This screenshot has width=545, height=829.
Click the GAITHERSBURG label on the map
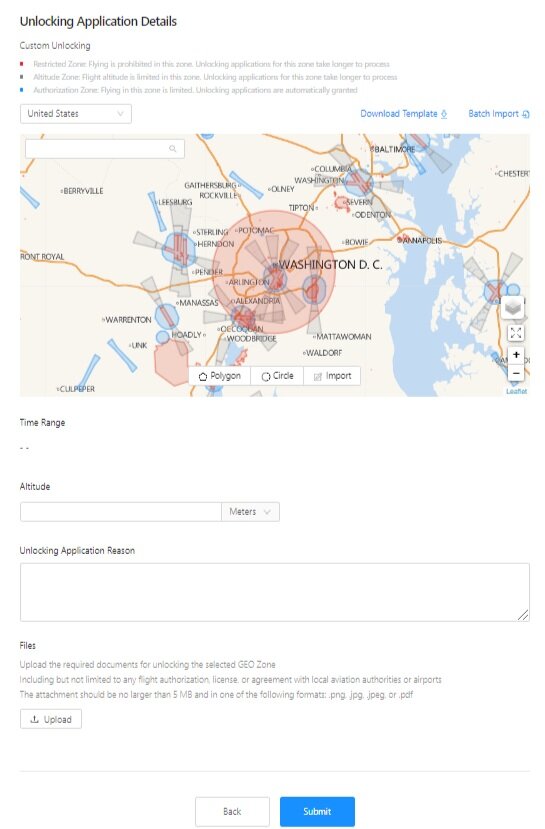pos(210,185)
